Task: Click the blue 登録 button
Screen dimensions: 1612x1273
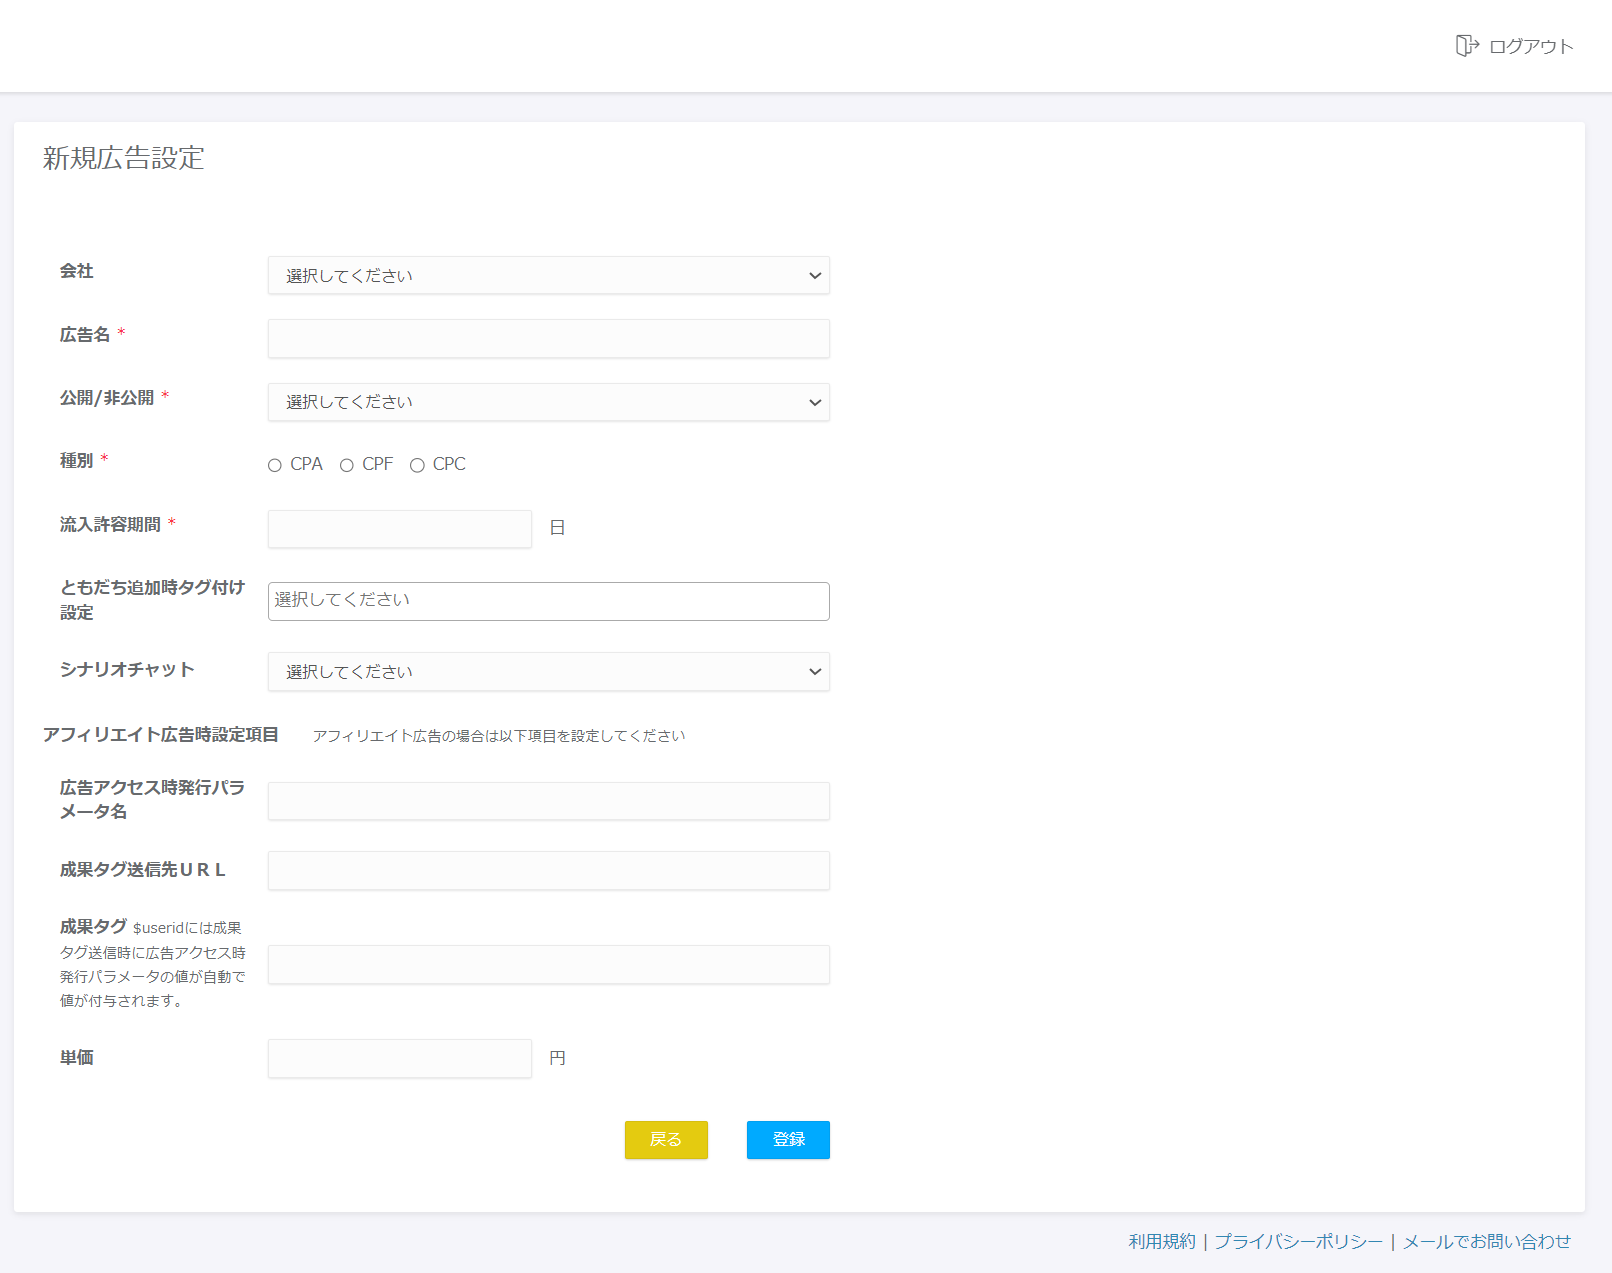Action: point(788,1140)
